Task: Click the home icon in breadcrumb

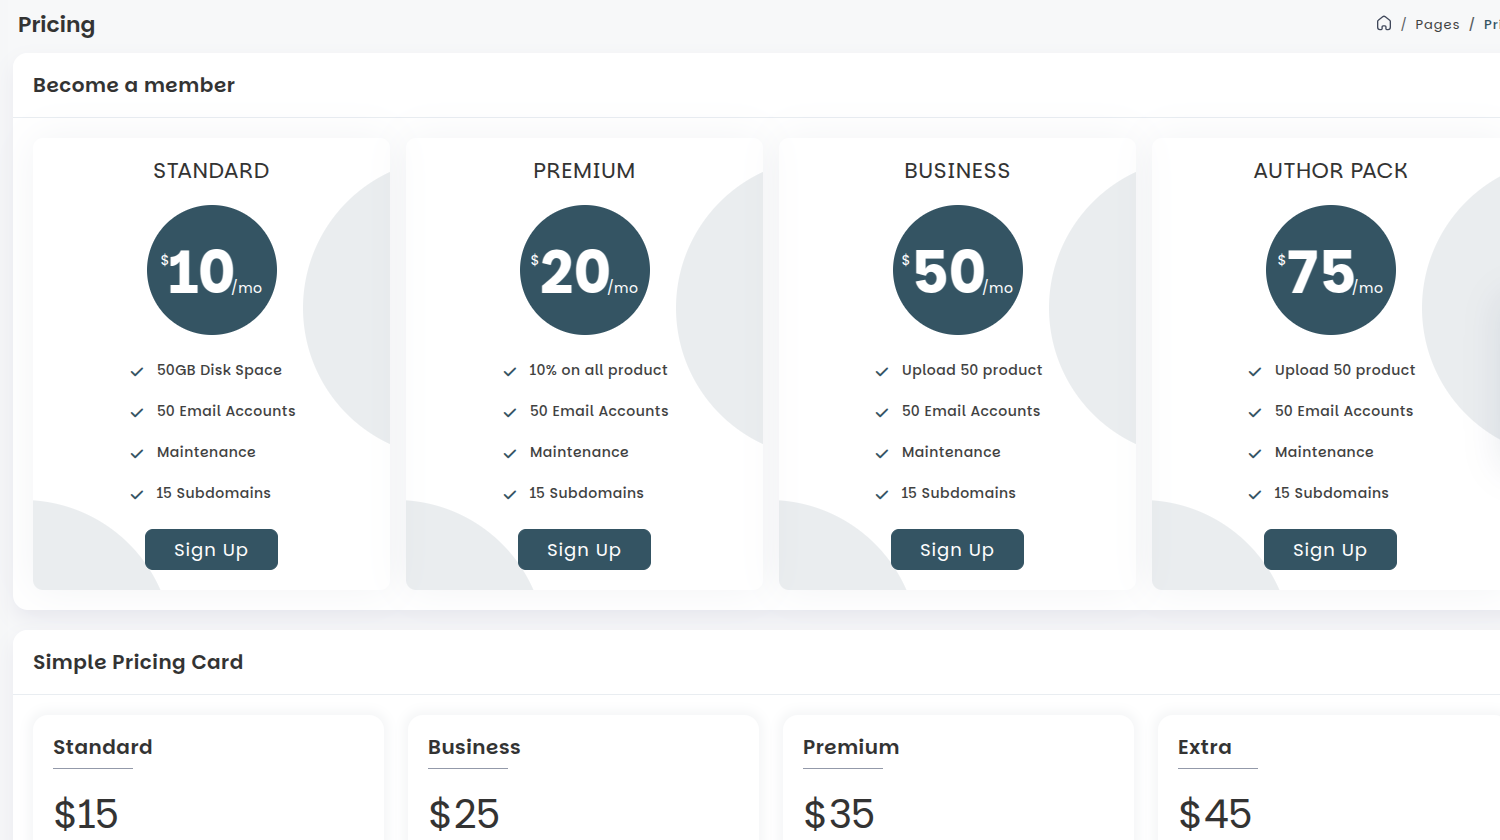Action: pyautogui.click(x=1383, y=24)
